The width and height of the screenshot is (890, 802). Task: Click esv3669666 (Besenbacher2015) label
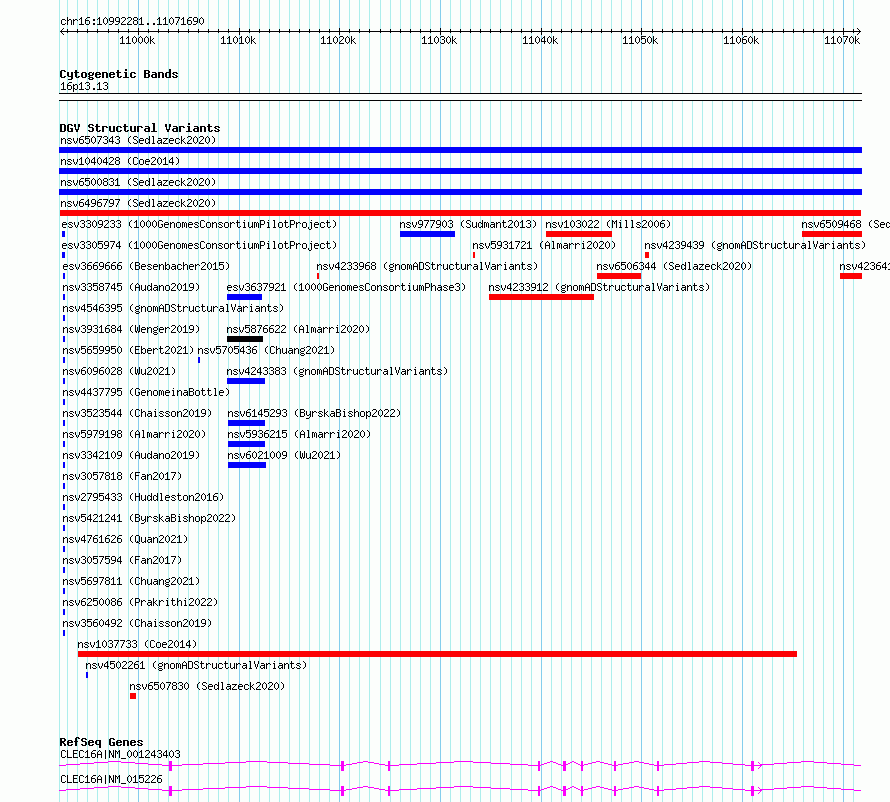coord(146,266)
